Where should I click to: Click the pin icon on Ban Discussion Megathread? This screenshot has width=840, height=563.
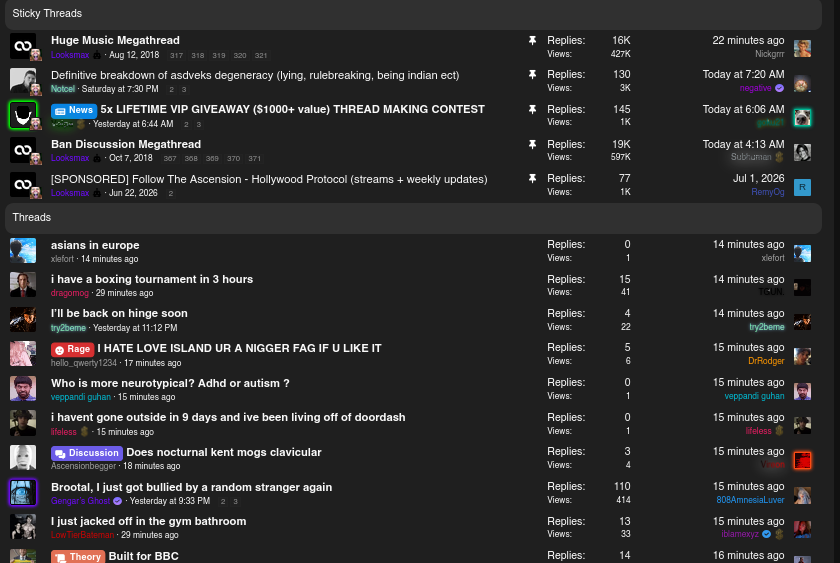point(532,144)
